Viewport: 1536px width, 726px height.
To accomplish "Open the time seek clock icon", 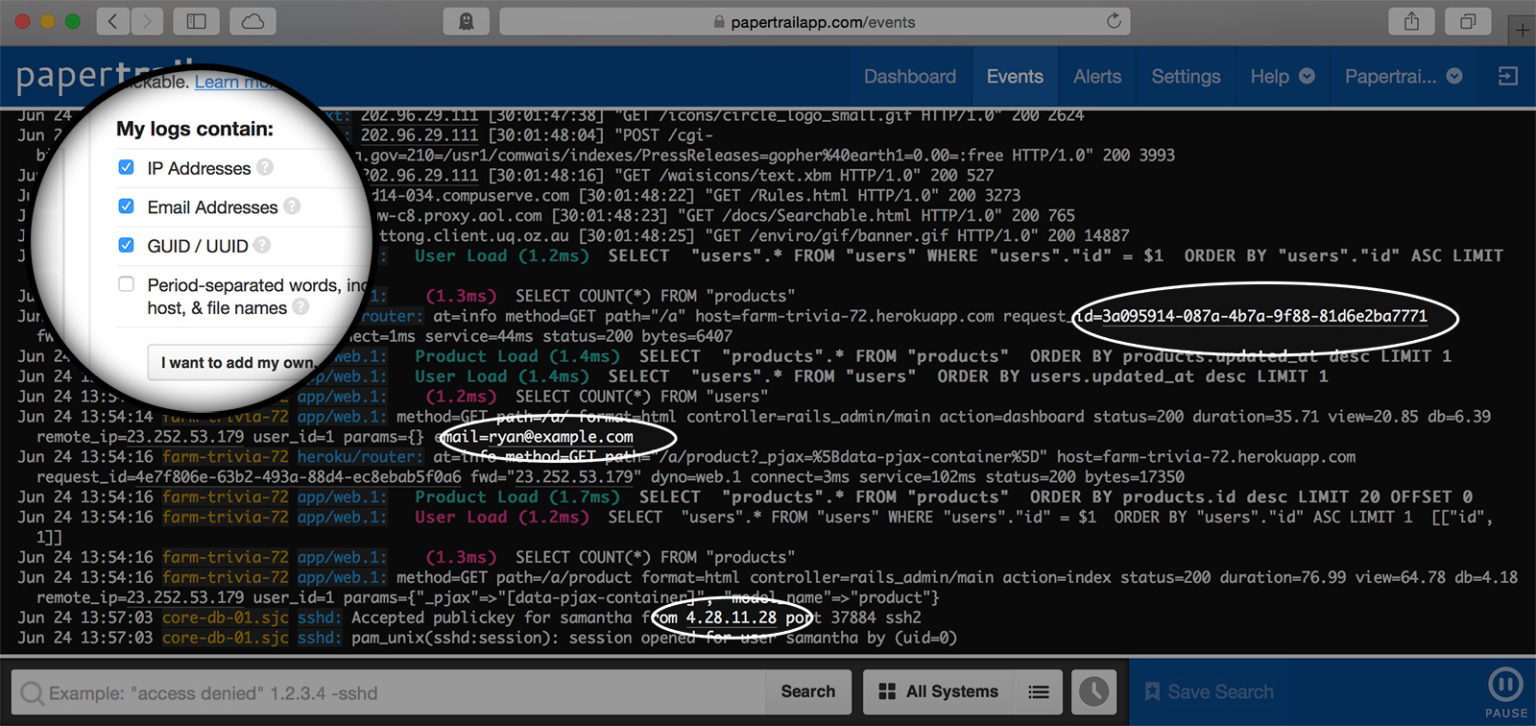I will 1093,691.
